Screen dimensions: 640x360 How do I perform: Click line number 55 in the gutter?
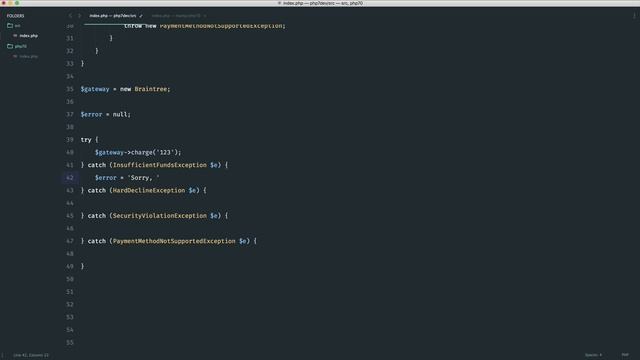[x=70, y=342]
